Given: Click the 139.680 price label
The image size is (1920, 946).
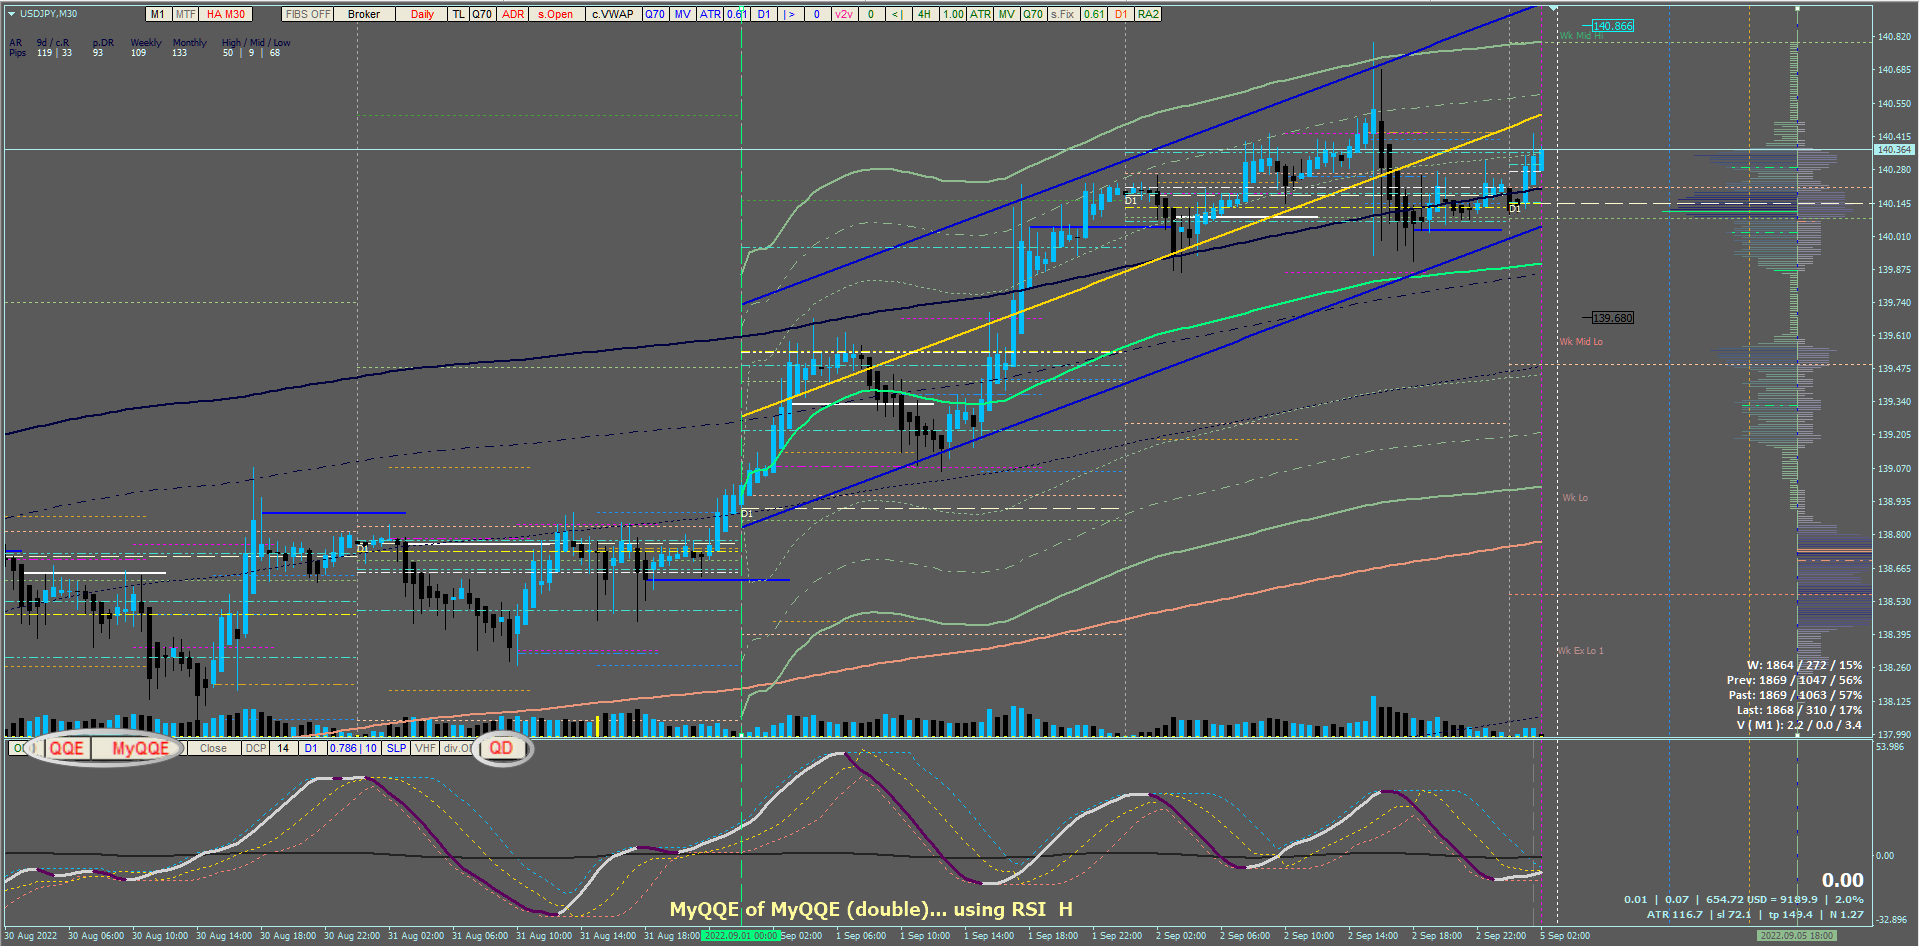Looking at the screenshot, I should click(x=1612, y=318).
